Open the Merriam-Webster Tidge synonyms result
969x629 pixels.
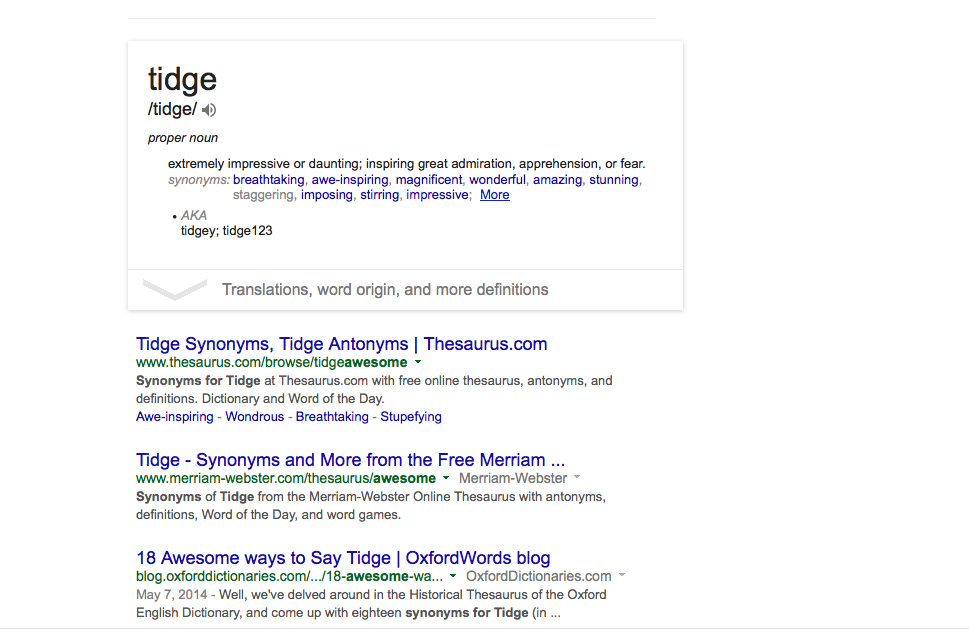(350, 460)
